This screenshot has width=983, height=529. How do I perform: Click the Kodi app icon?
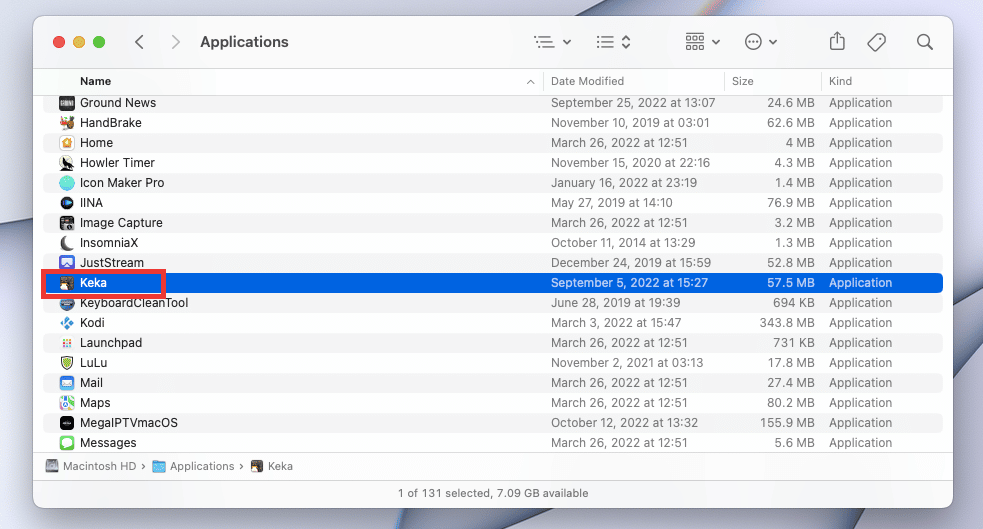click(x=67, y=323)
